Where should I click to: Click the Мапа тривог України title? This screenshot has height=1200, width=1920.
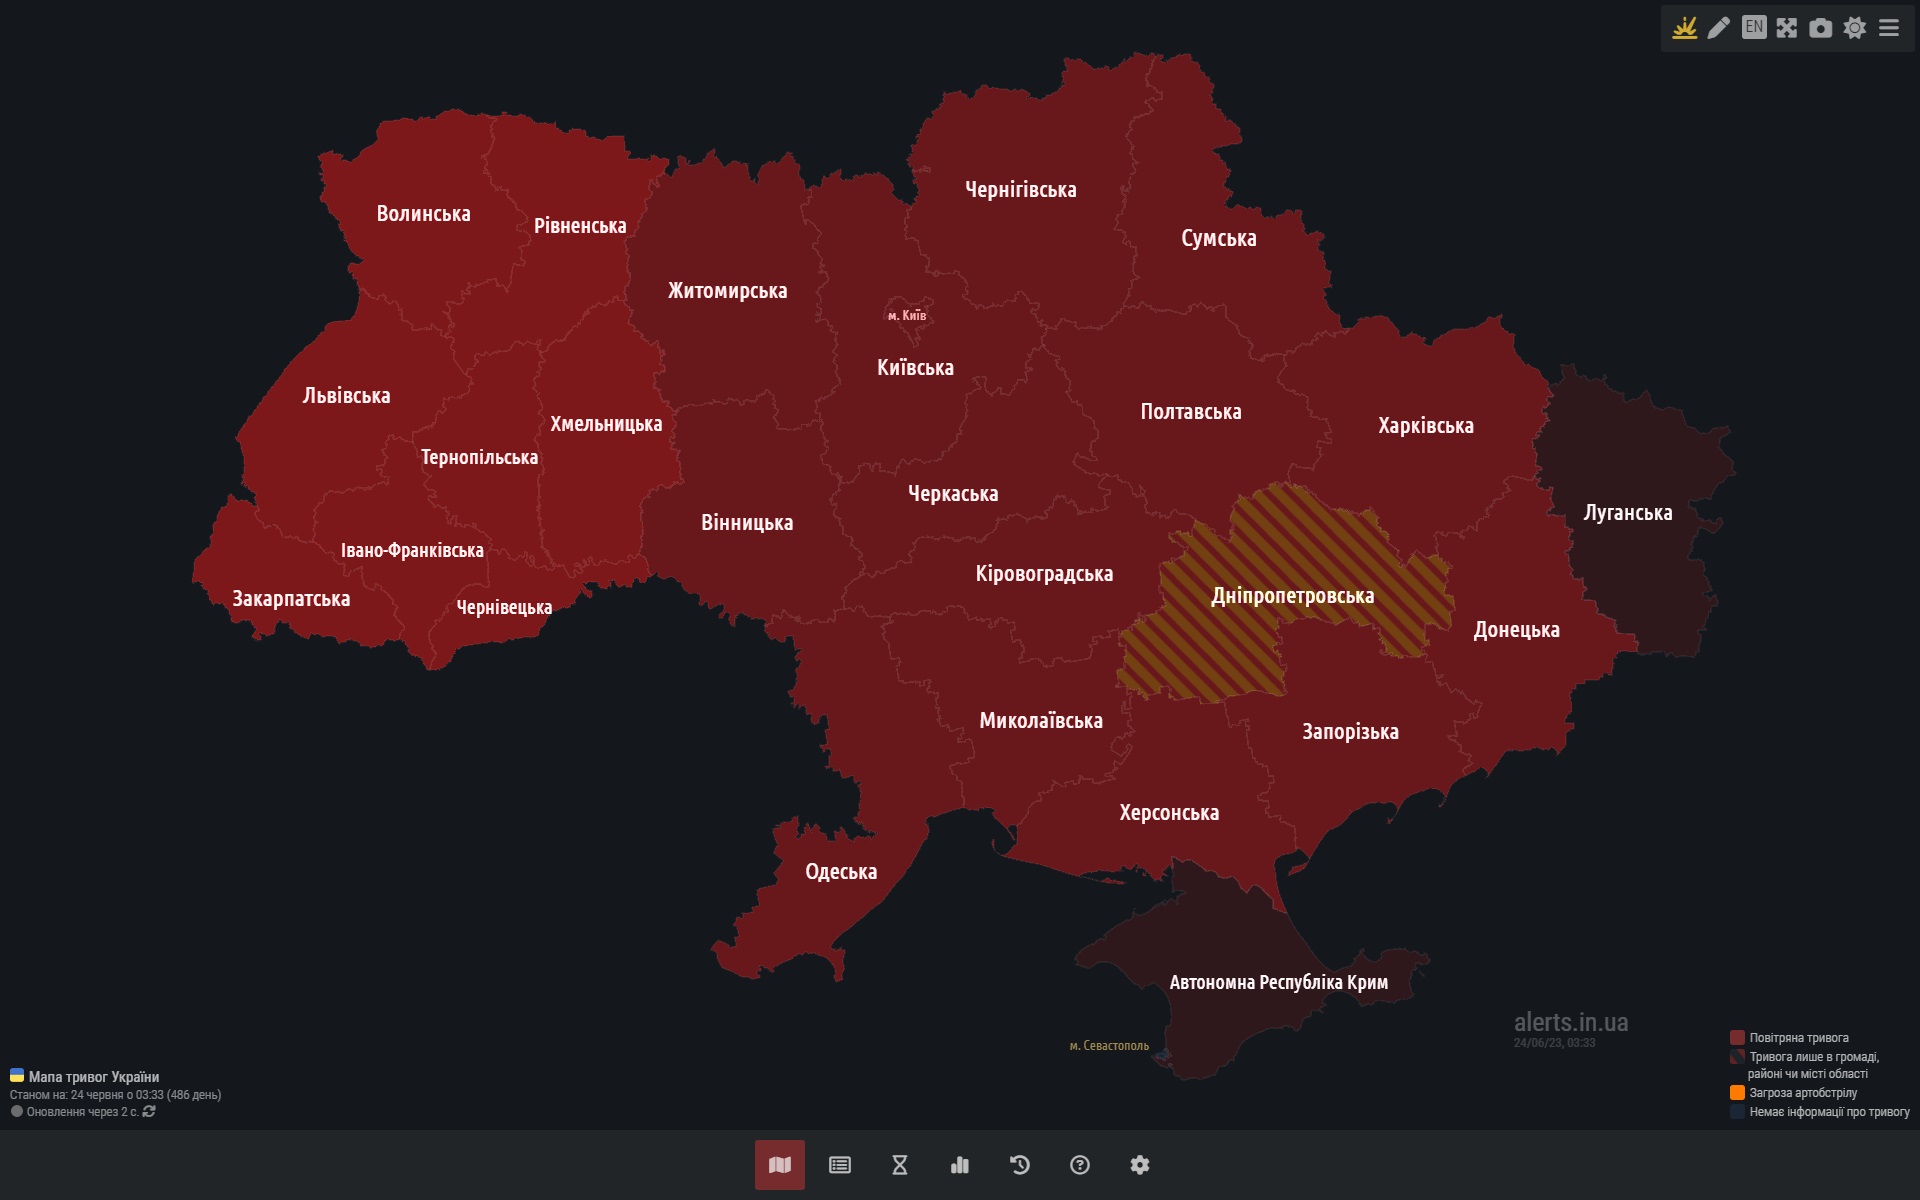(x=93, y=1077)
